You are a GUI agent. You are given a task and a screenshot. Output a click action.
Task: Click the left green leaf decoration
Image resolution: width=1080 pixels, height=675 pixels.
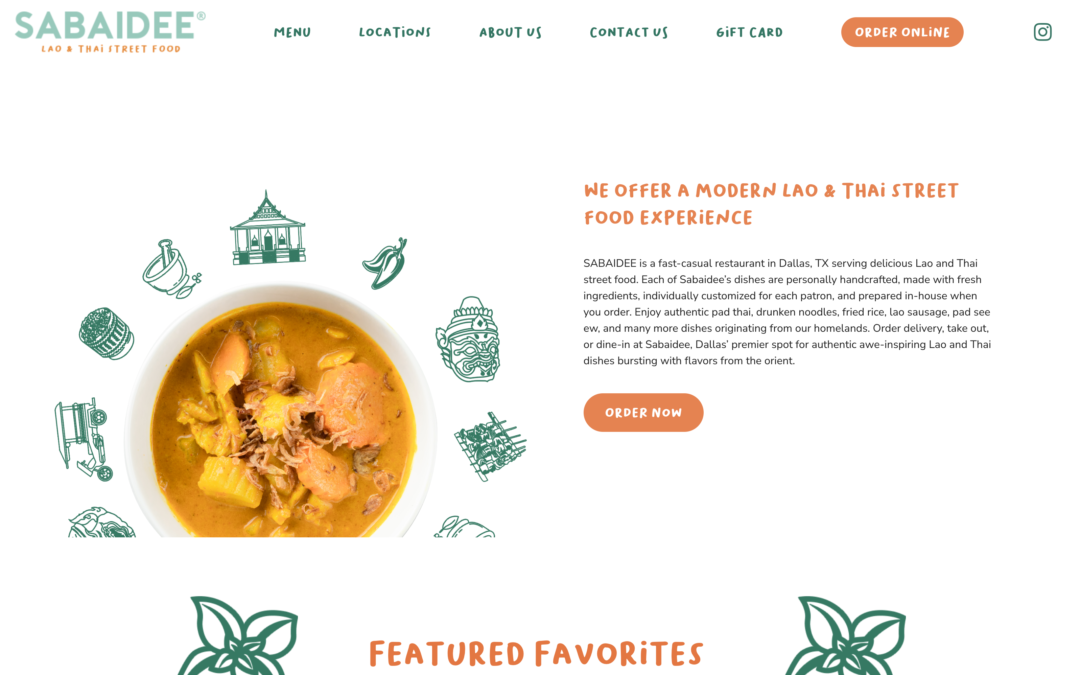[x=238, y=635]
